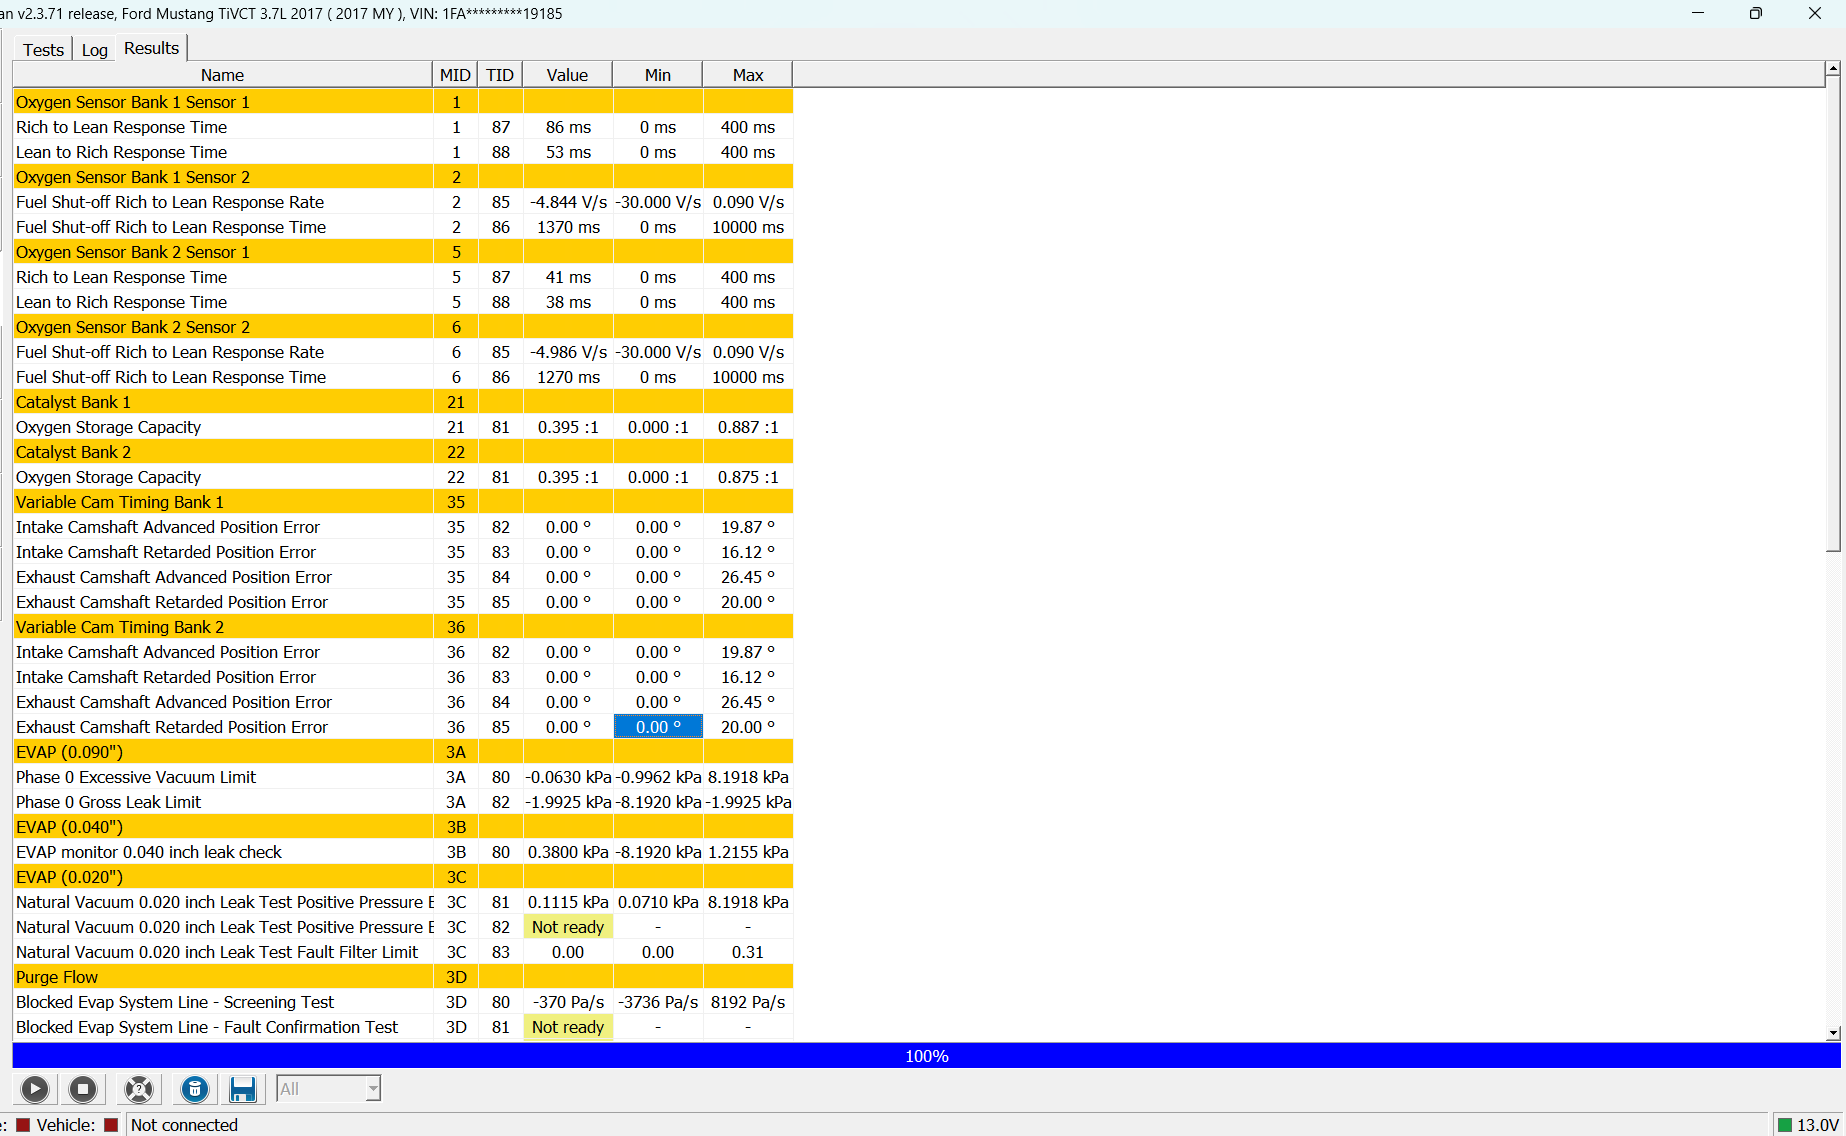This screenshot has width=1846, height=1136.
Task: Click the Not ready cell for TID 82
Action: tap(568, 927)
